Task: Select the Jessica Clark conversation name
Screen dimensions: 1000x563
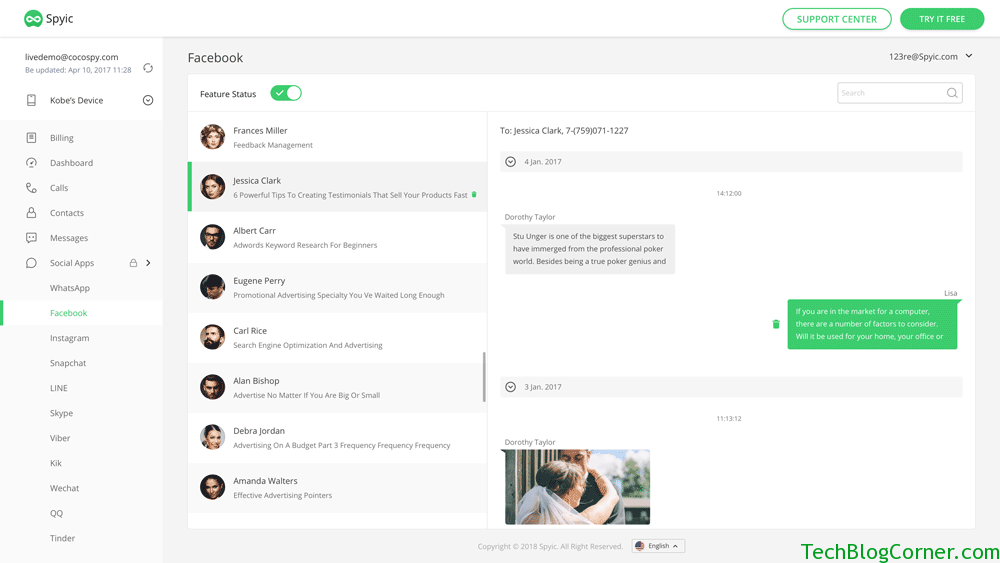Action: [x=257, y=180]
